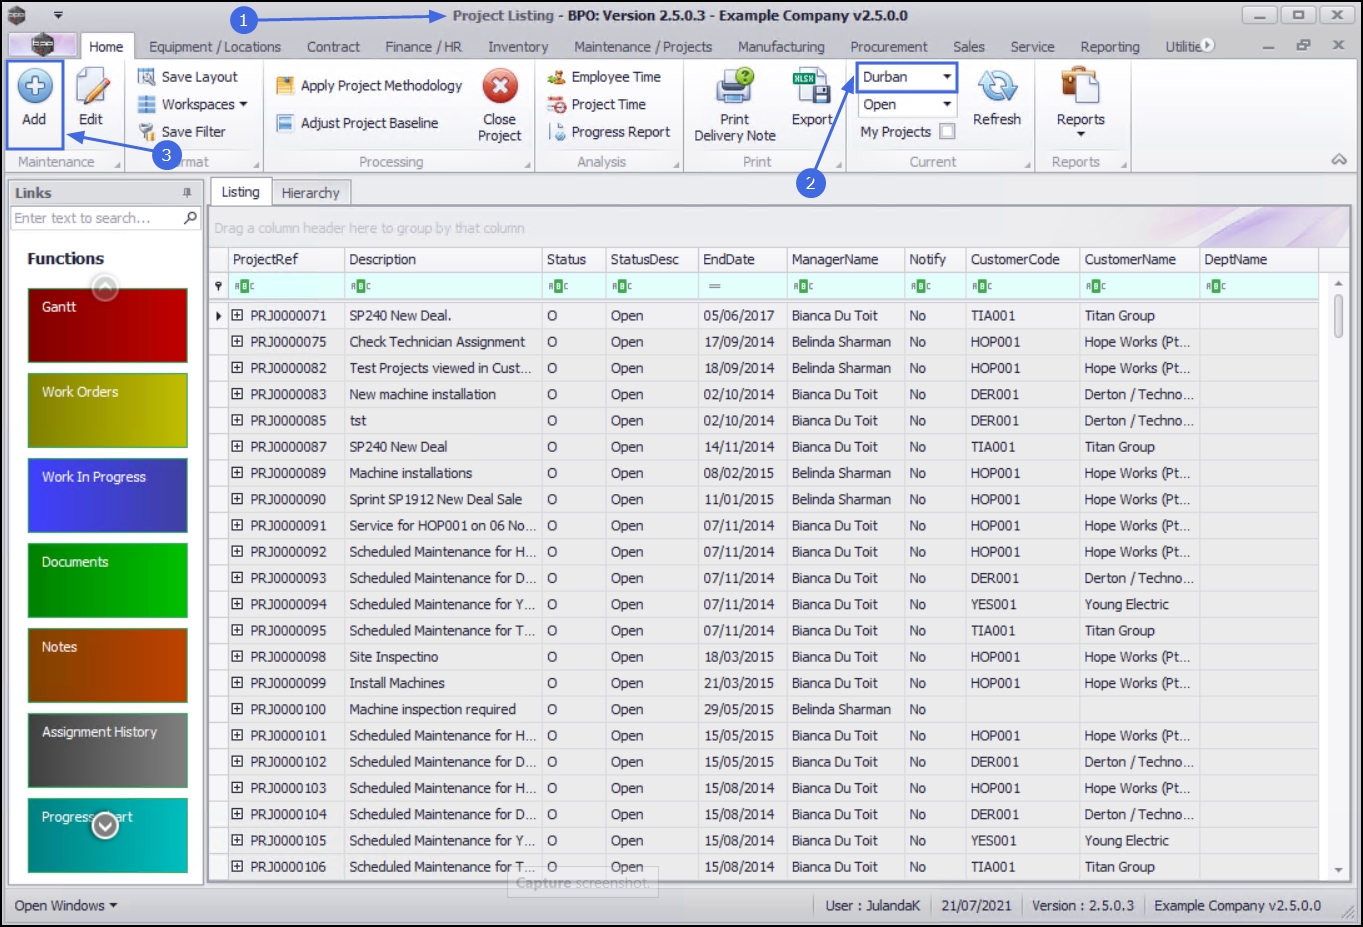Open the Employee Time analysis
The height and width of the screenshot is (927, 1363).
point(614,77)
